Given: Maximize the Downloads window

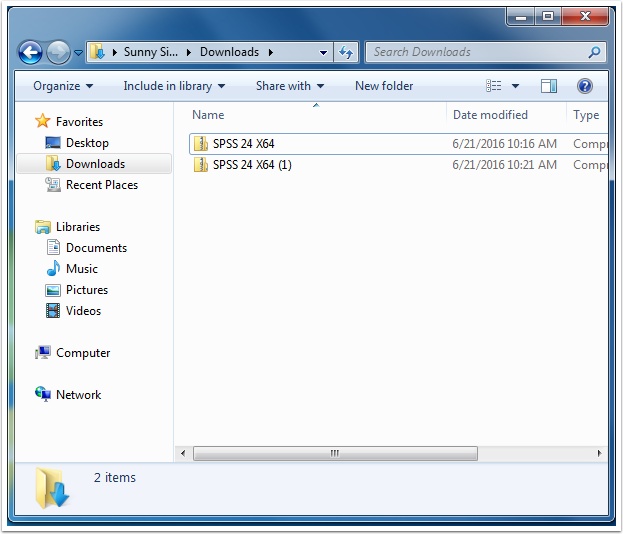Looking at the screenshot, I should [x=548, y=17].
